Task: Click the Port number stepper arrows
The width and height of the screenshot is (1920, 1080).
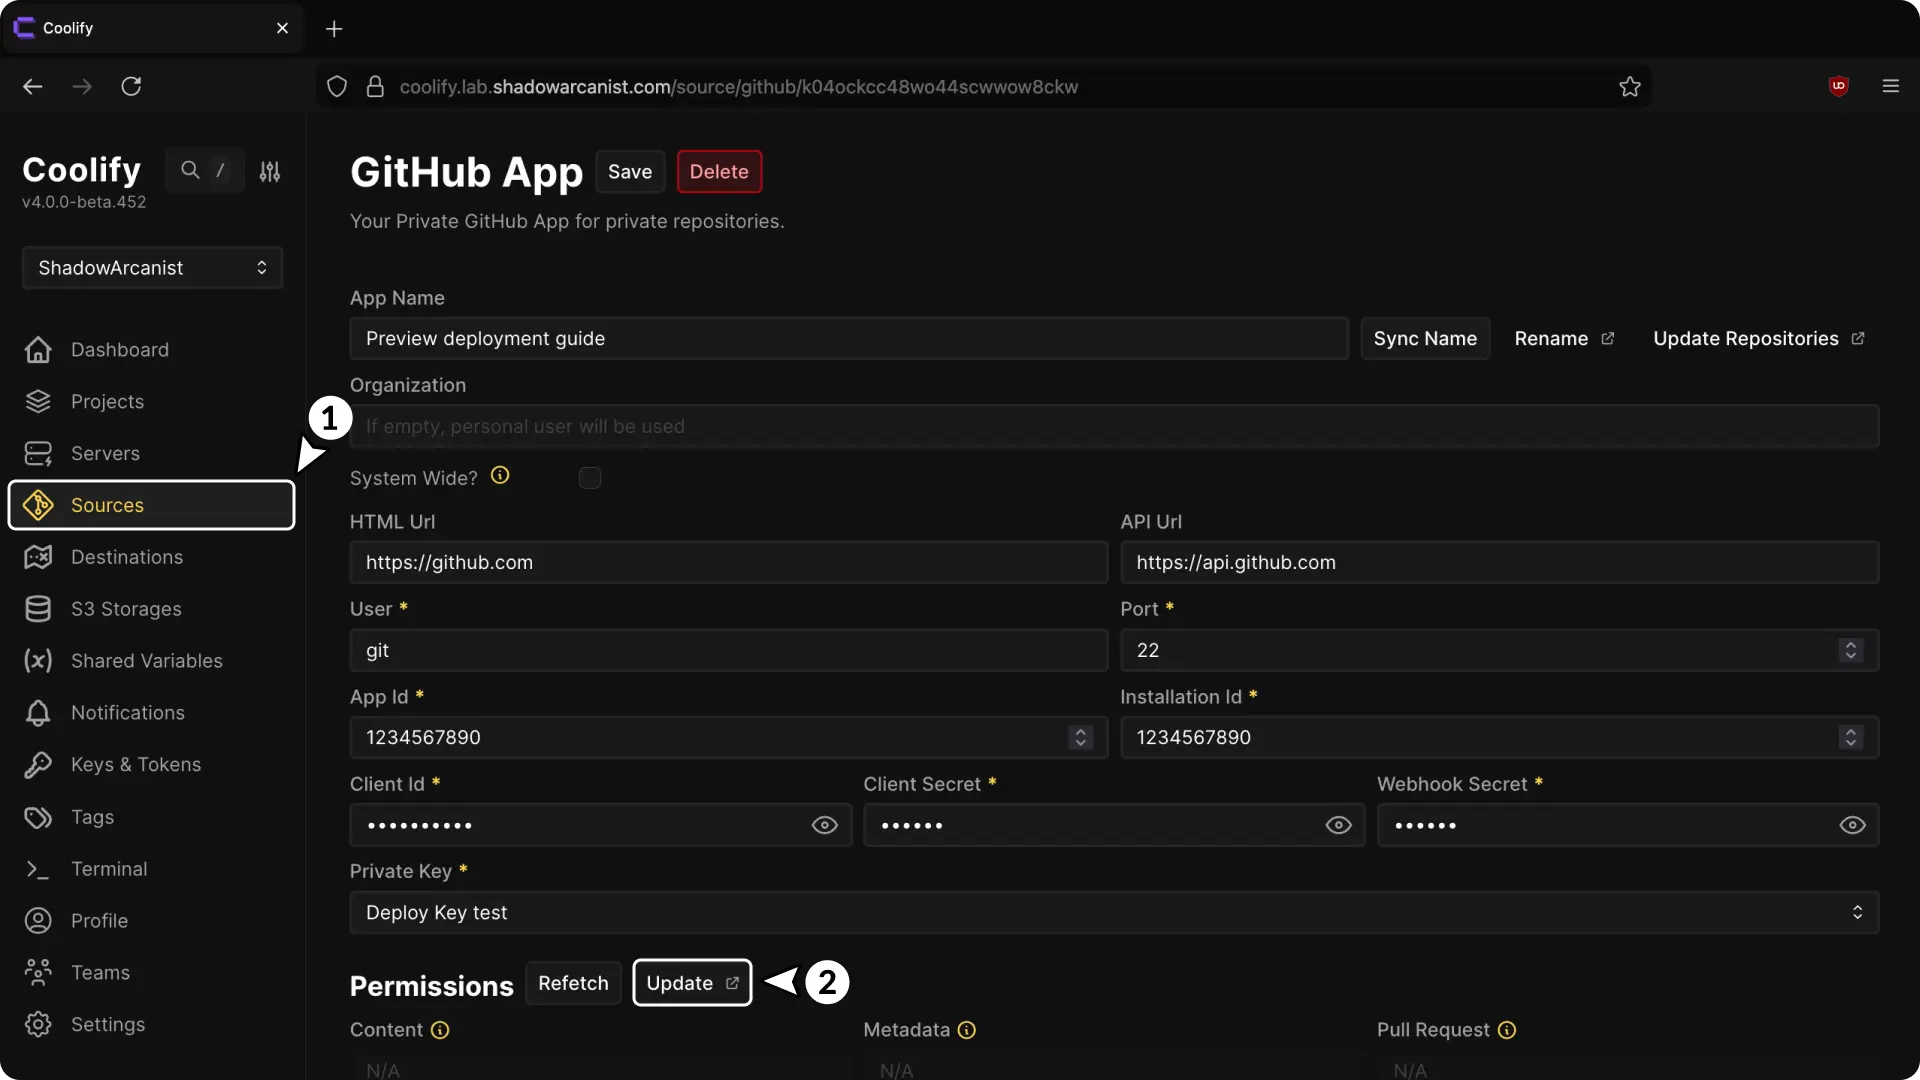Action: point(1850,650)
